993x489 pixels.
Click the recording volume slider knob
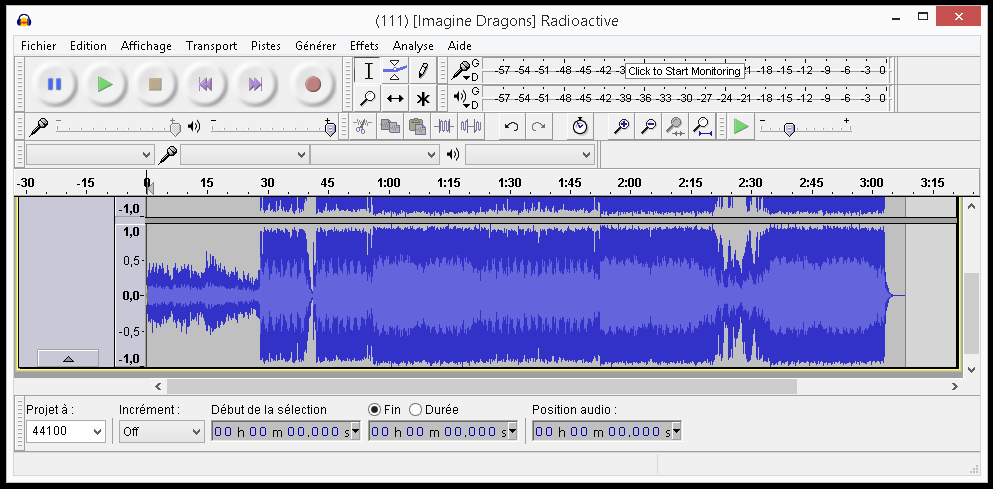pyautogui.click(x=175, y=128)
